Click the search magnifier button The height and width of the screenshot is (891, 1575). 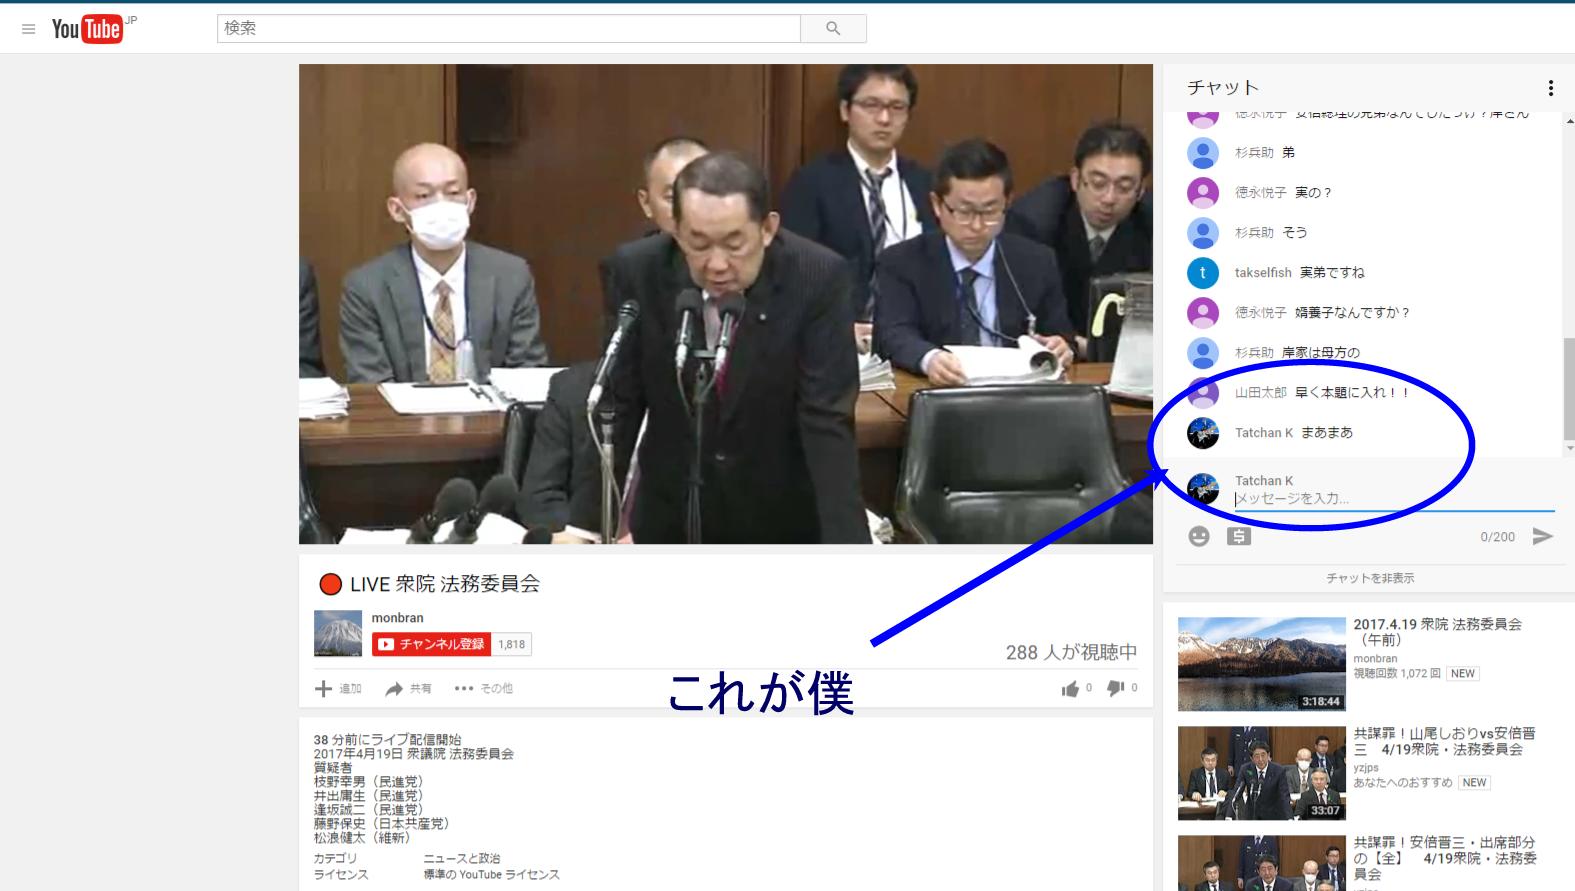(833, 29)
